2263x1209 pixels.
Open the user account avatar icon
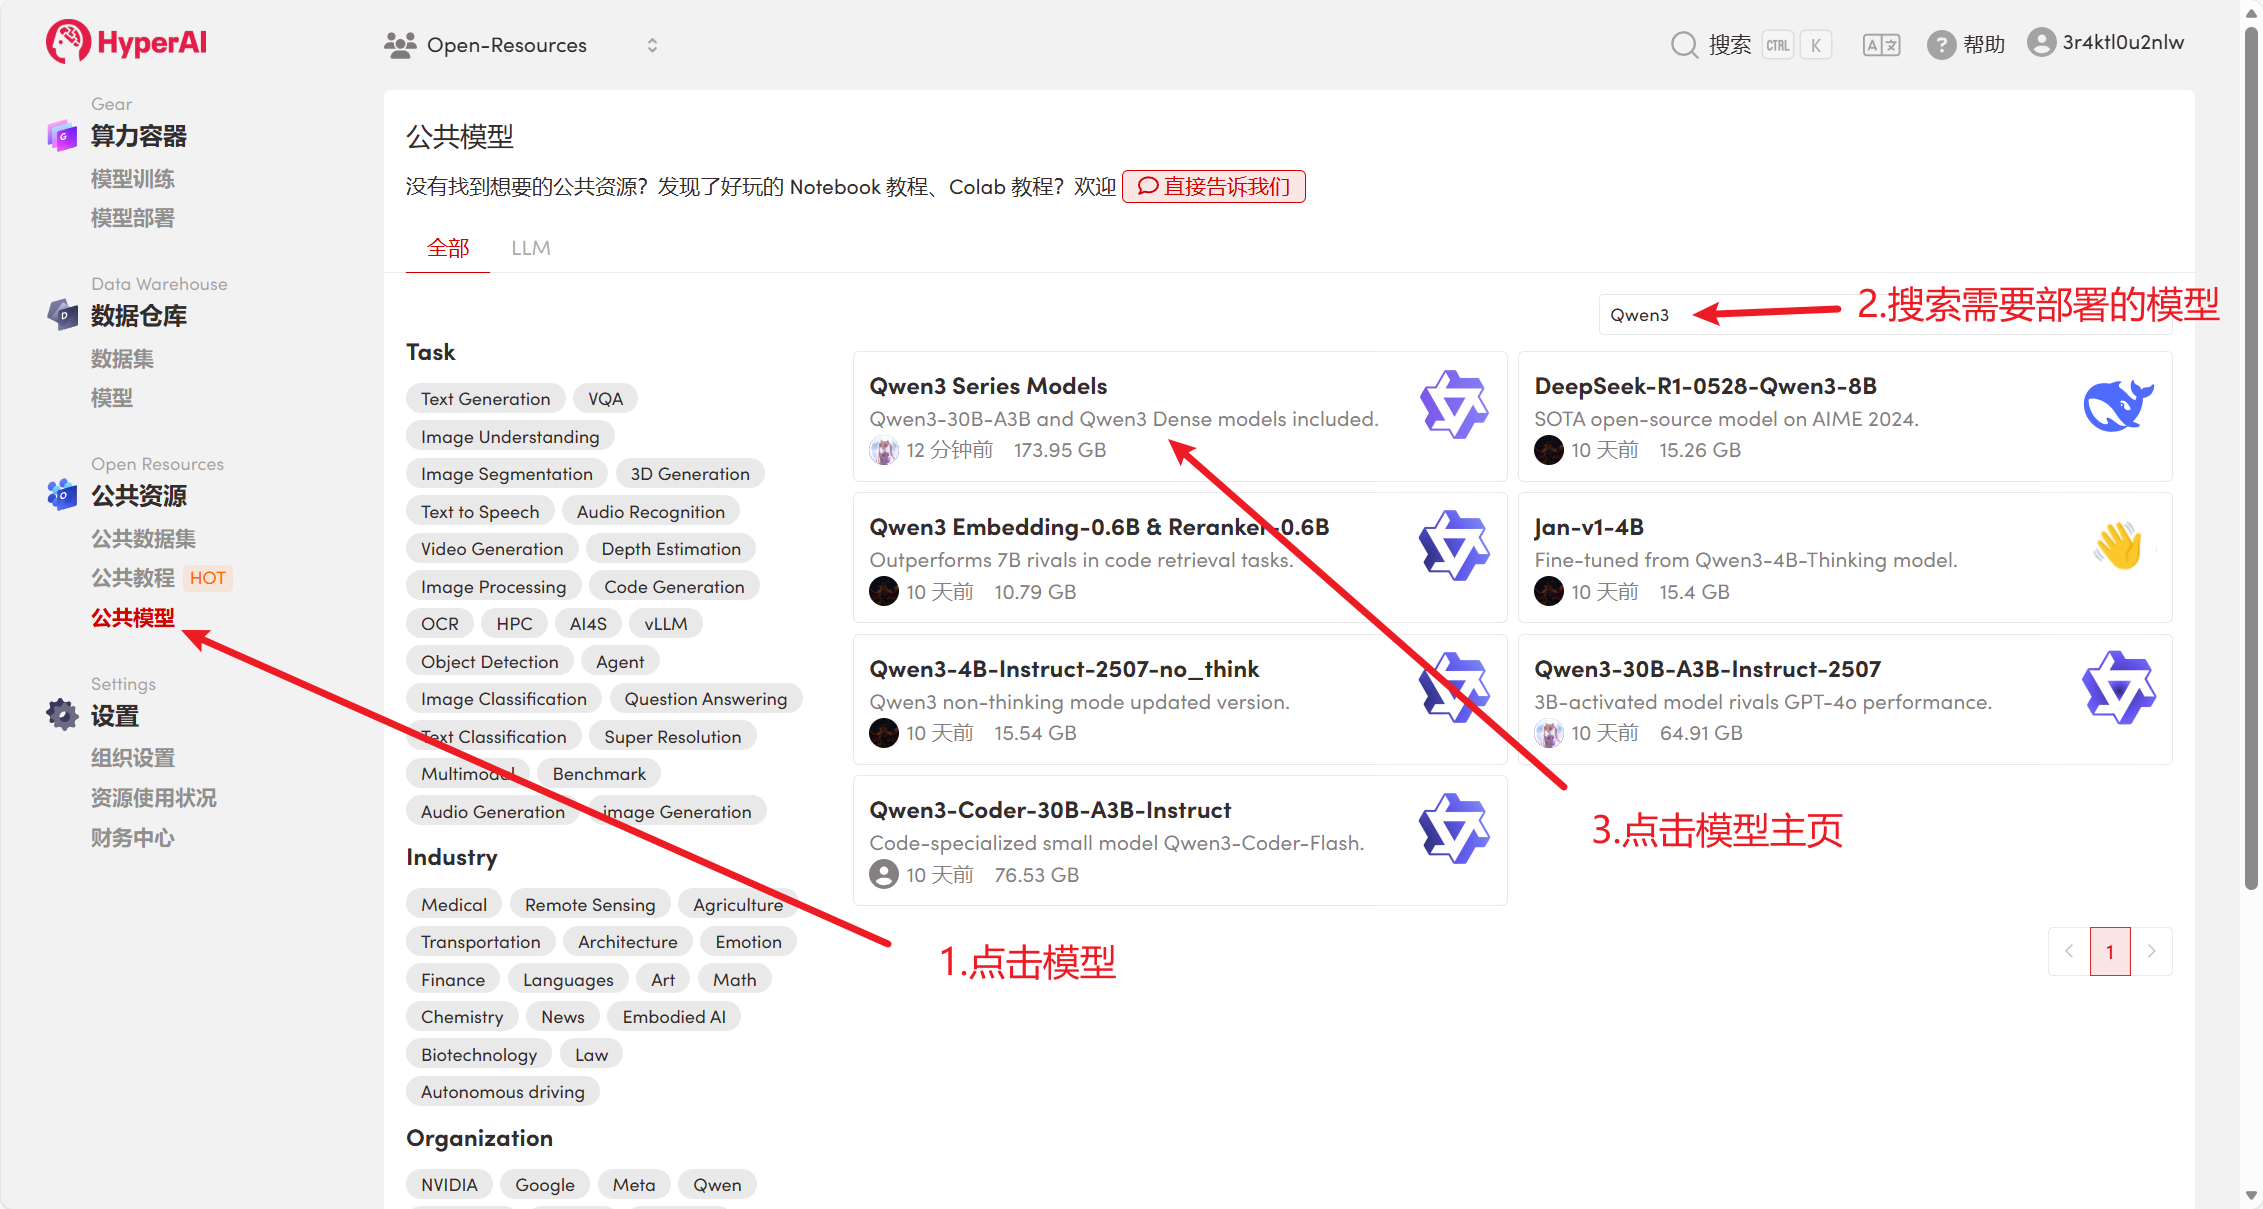2041,42
